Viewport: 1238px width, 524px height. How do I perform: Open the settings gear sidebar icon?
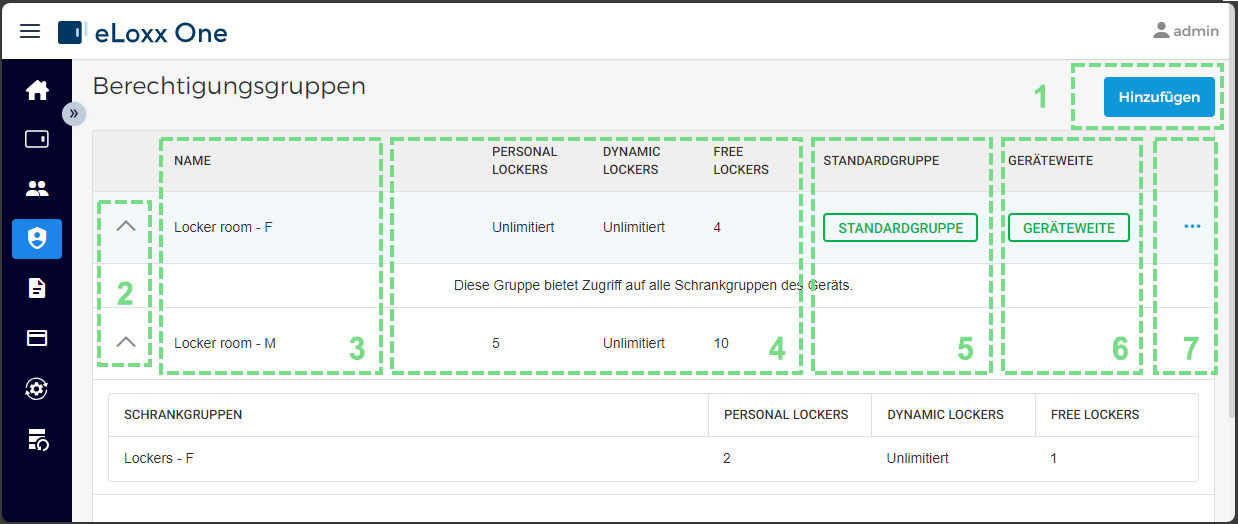point(37,388)
